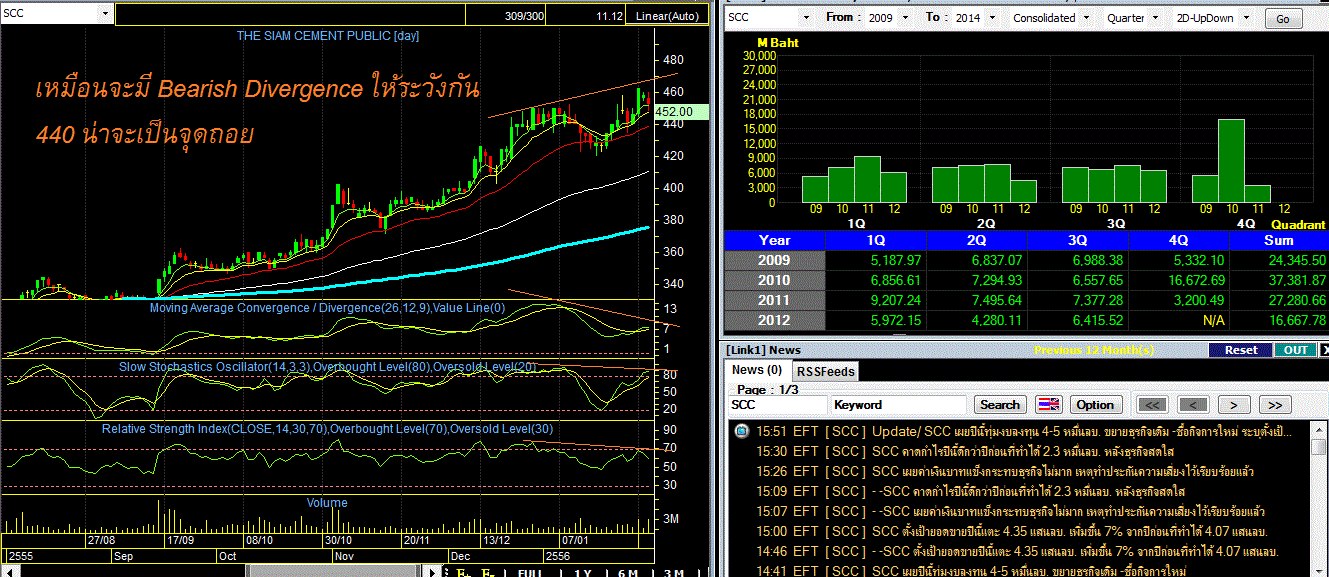Click the THE SIAM CEMENT PUBLIC [day] title

pyautogui.click(x=328, y=36)
